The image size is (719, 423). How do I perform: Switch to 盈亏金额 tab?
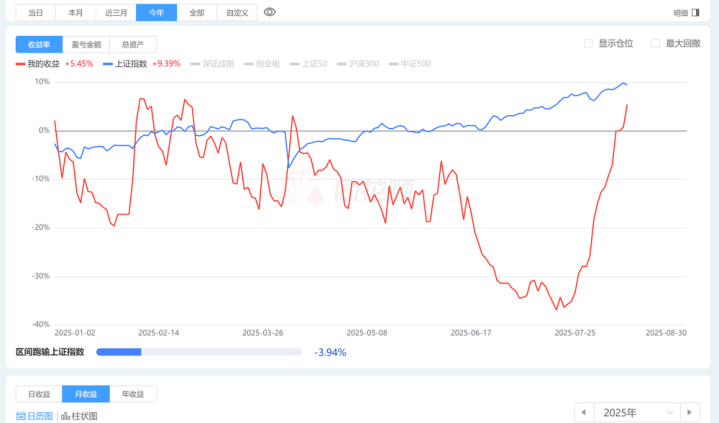pyautogui.click(x=84, y=45)
